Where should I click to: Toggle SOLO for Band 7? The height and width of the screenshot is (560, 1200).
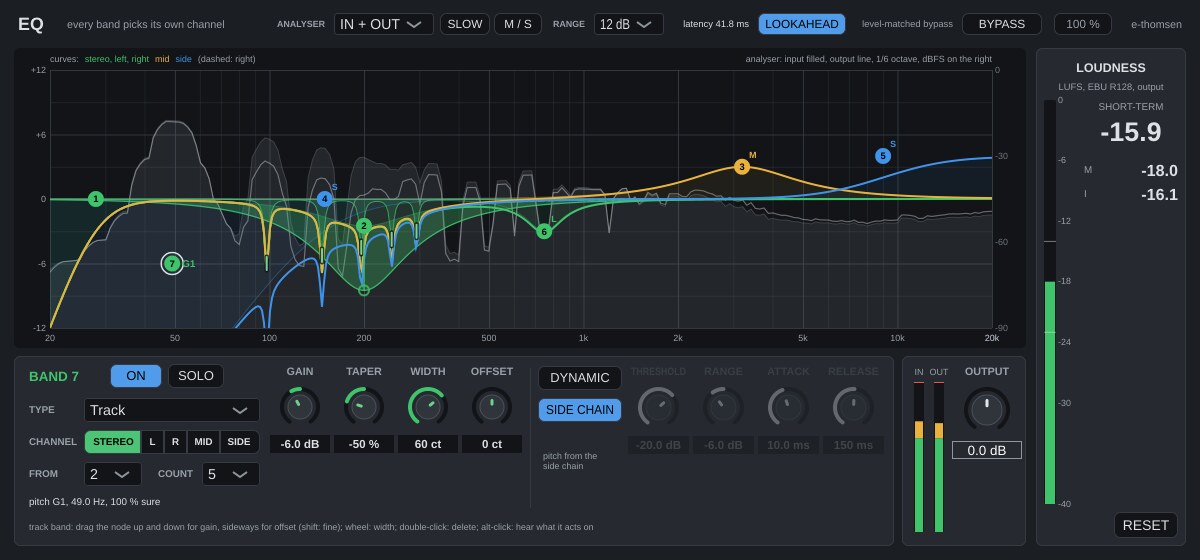click(196, 376)
